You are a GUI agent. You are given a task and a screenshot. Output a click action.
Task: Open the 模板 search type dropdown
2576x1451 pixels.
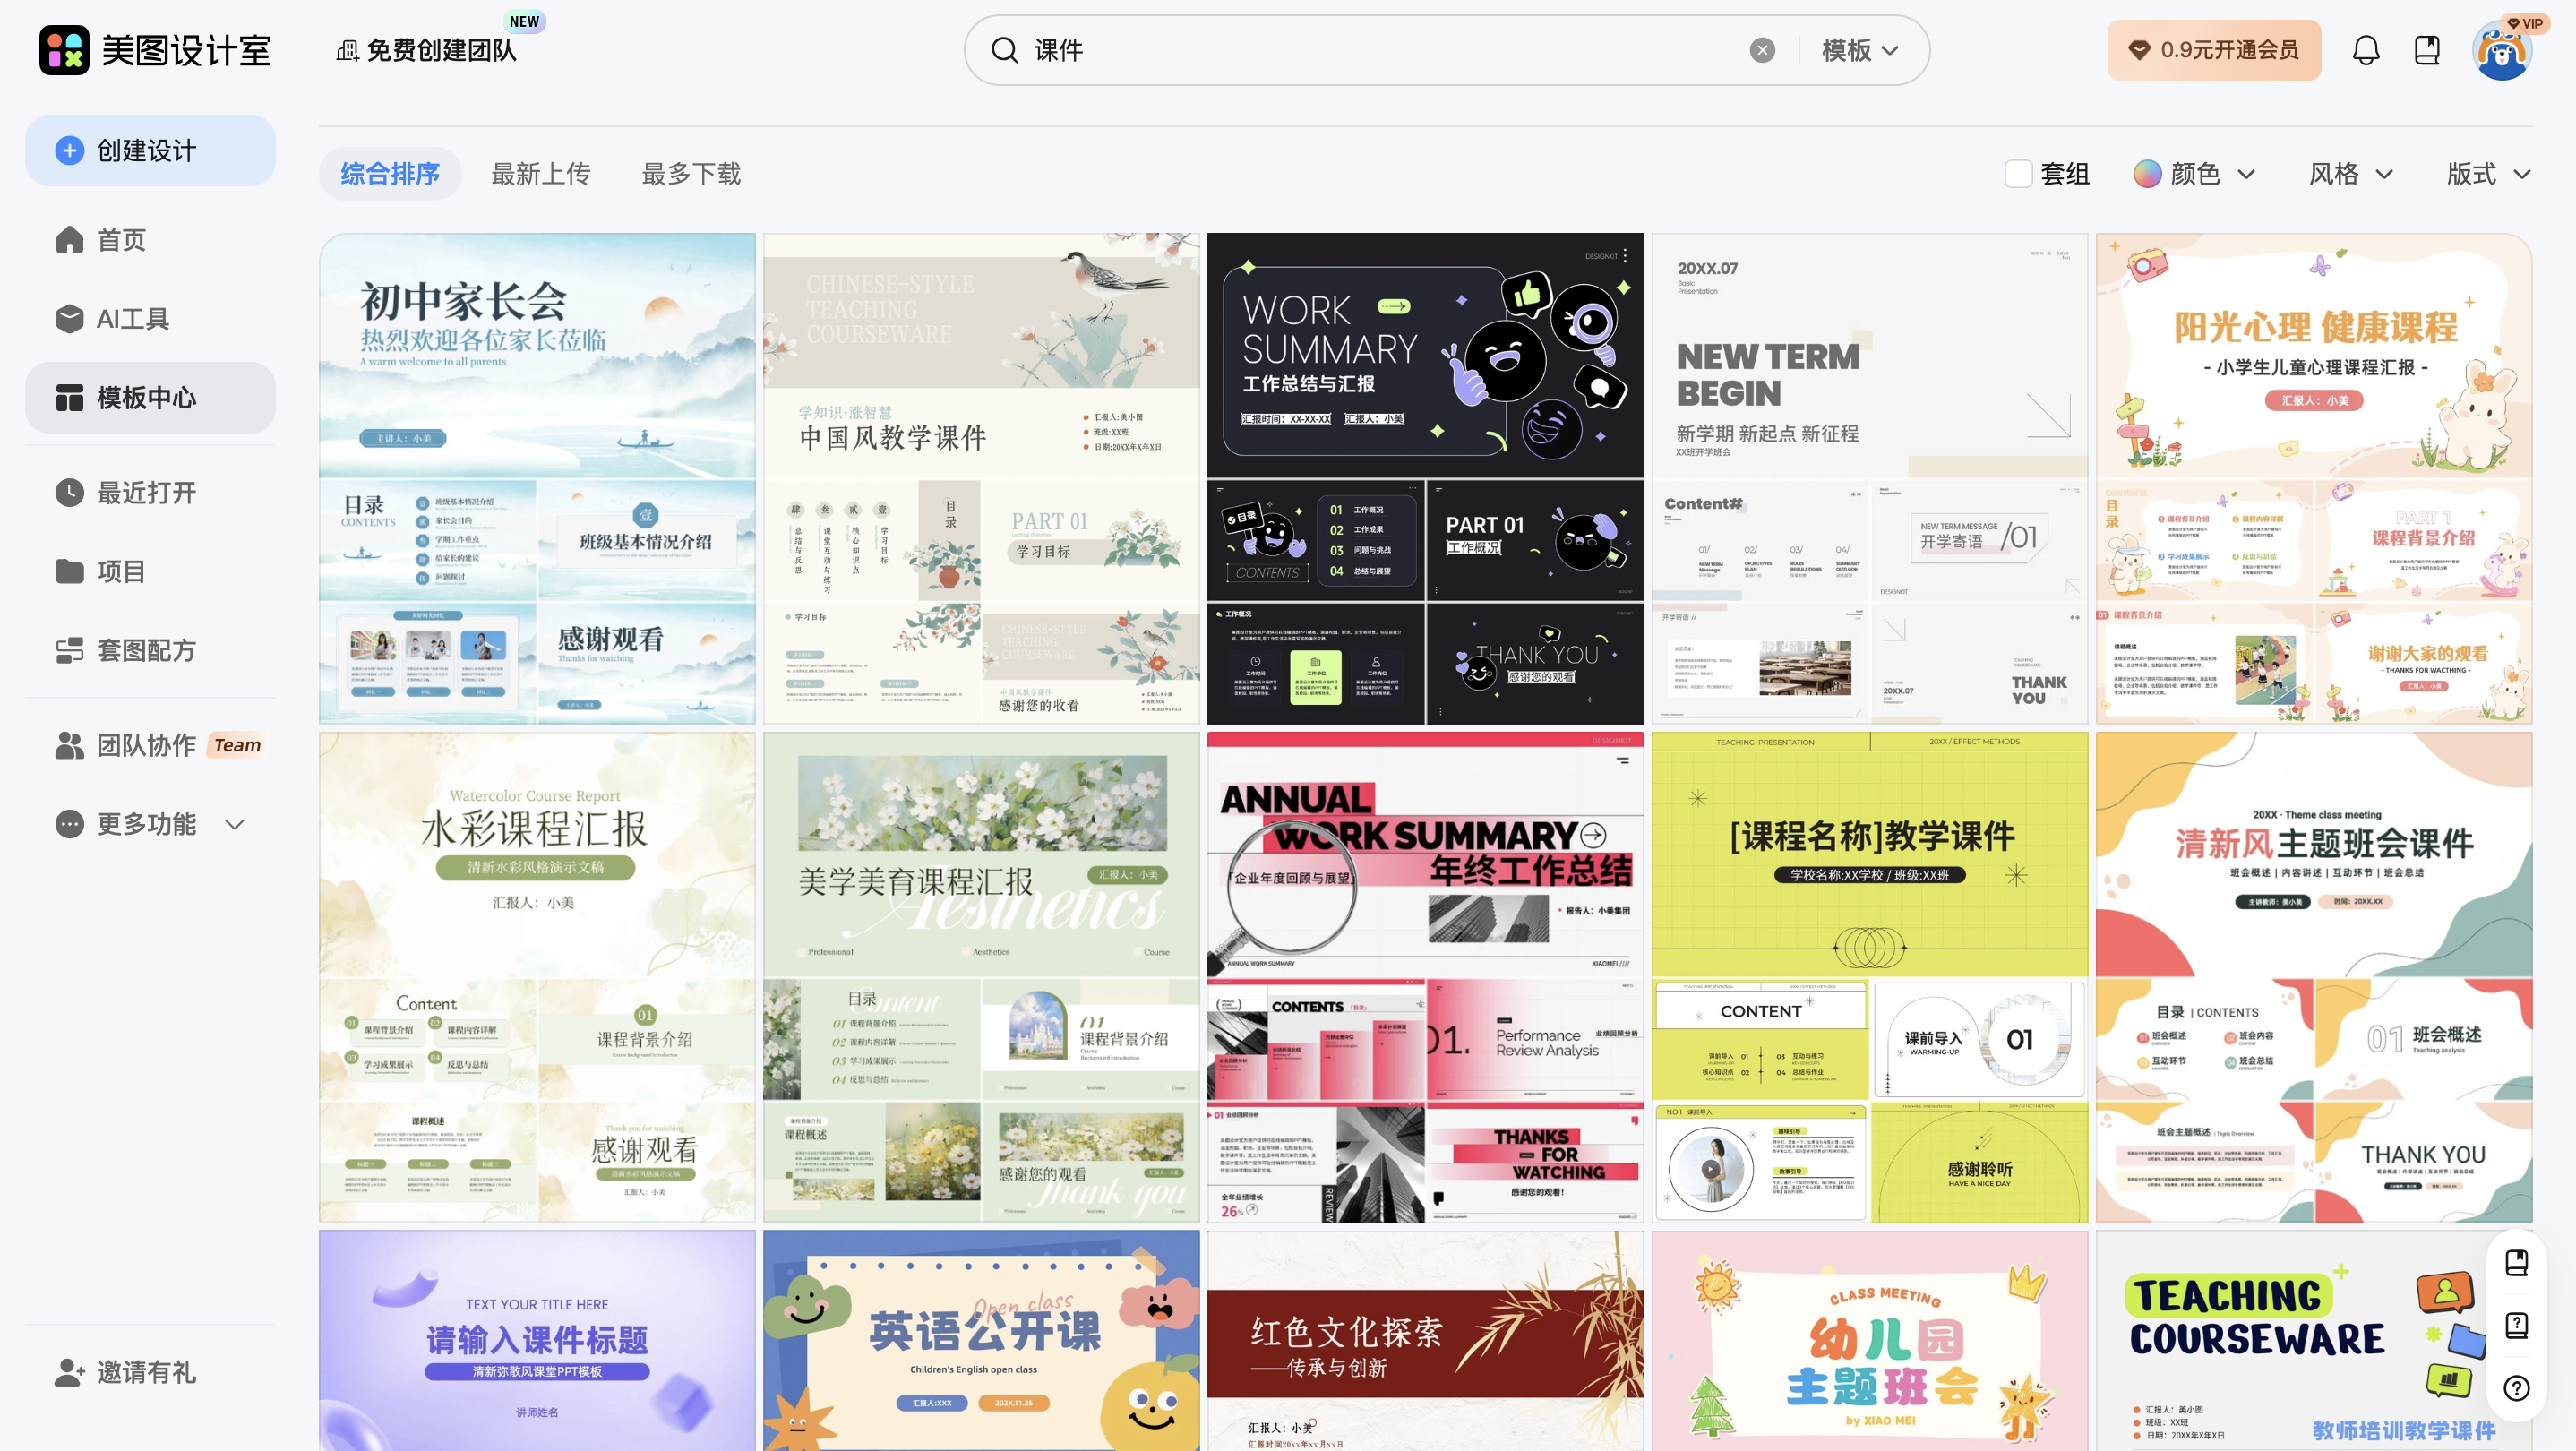pos(1859,50)
